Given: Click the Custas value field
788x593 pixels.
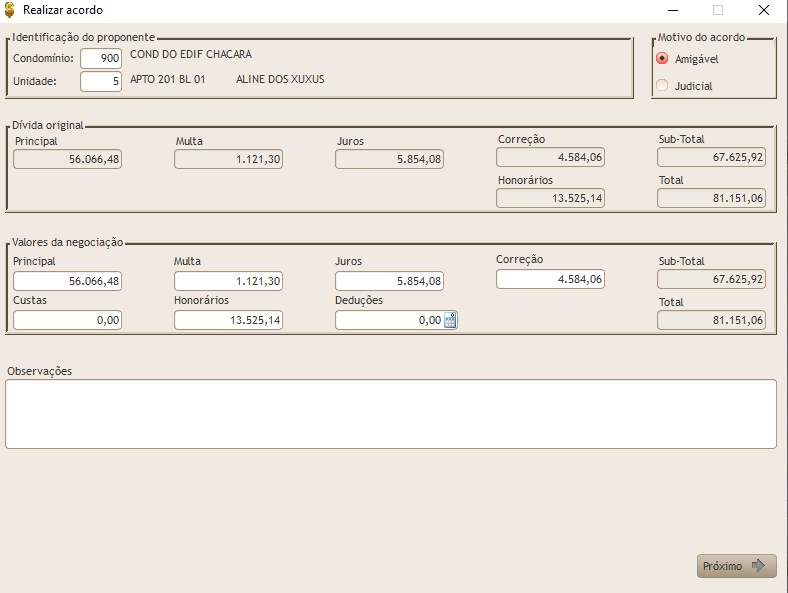Looking at the screenshot, I should [x=68, y=320].
